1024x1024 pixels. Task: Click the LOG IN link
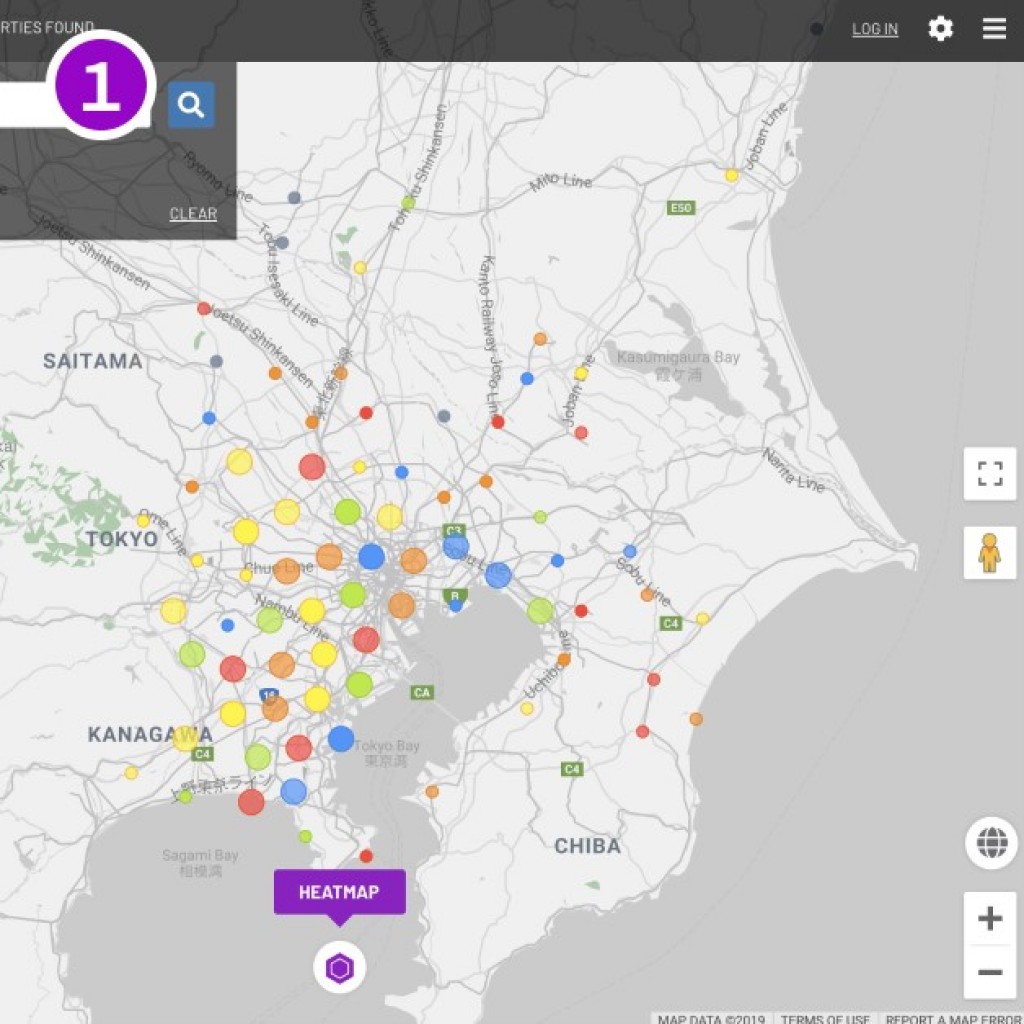(x=874, y=29)
